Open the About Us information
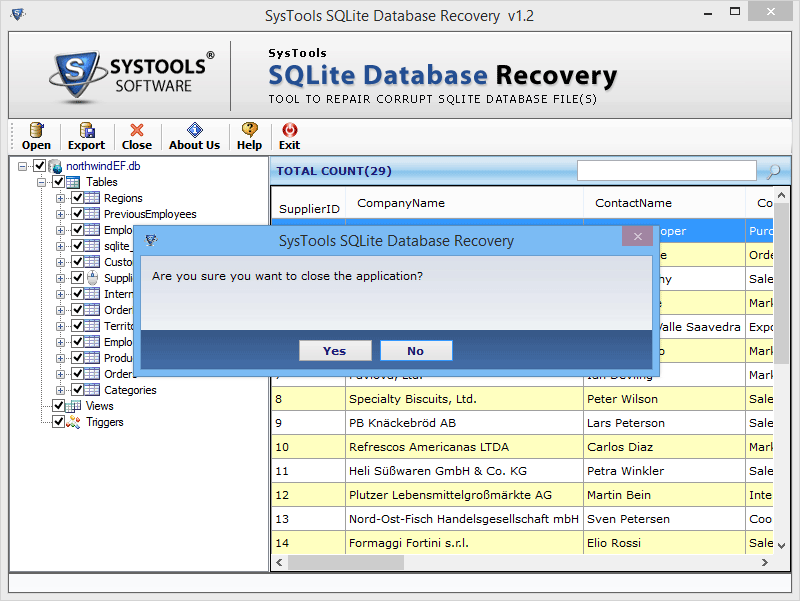 tap(194, 137)
